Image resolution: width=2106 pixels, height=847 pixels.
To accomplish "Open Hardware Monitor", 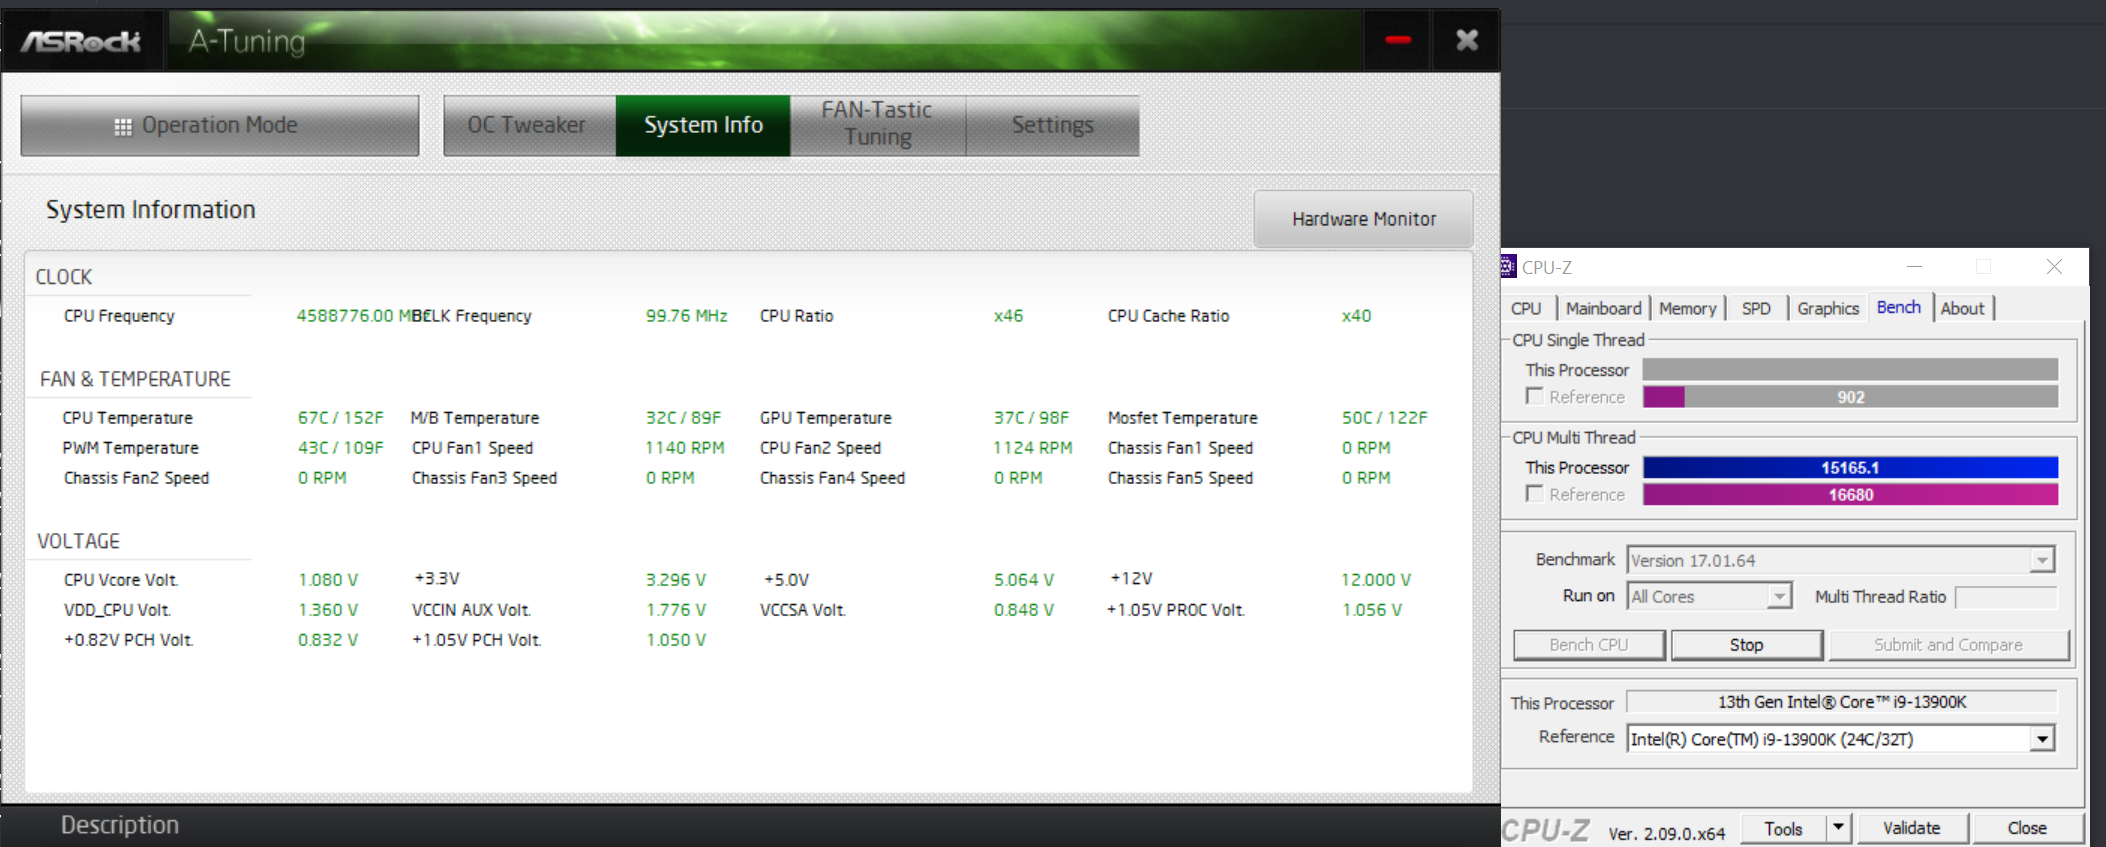I will [x=1364, y=219].
